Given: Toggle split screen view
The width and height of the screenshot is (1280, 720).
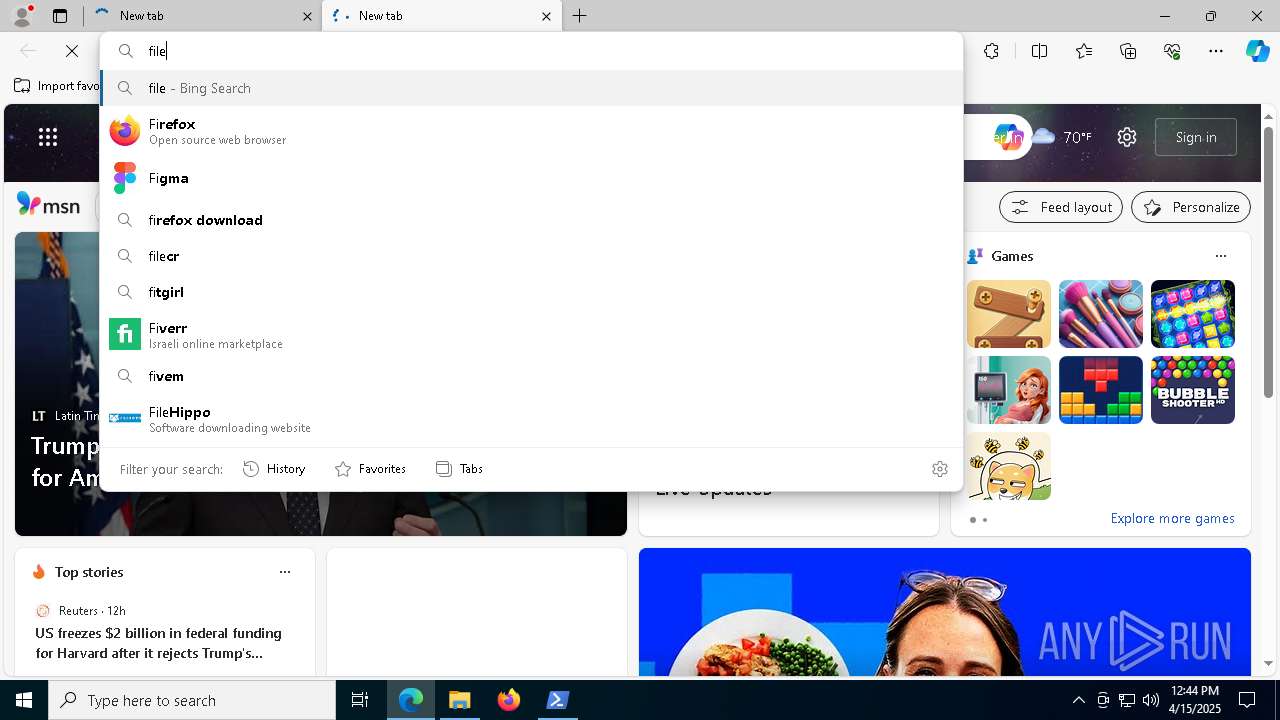Looking at the screenshot, I should [1039, 51].
